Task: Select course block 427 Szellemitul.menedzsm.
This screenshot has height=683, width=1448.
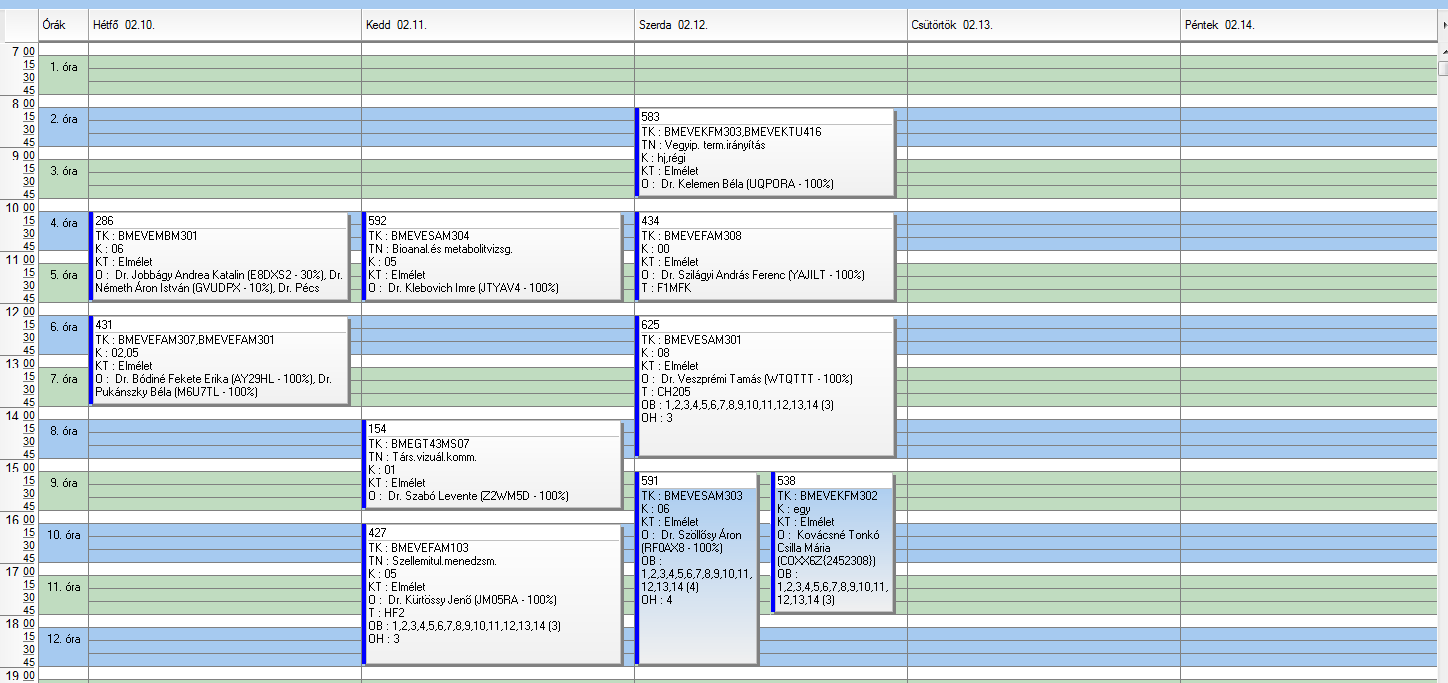Action: coord(492,594)
